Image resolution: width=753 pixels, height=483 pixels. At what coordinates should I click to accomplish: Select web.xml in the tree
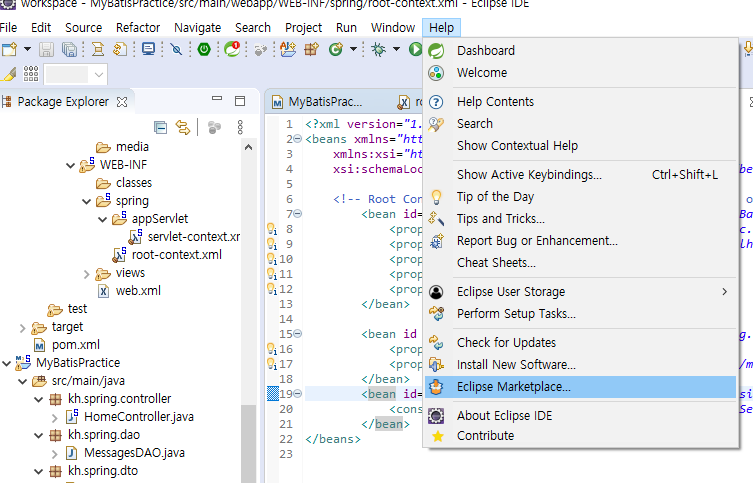click(x=138, y=290)
